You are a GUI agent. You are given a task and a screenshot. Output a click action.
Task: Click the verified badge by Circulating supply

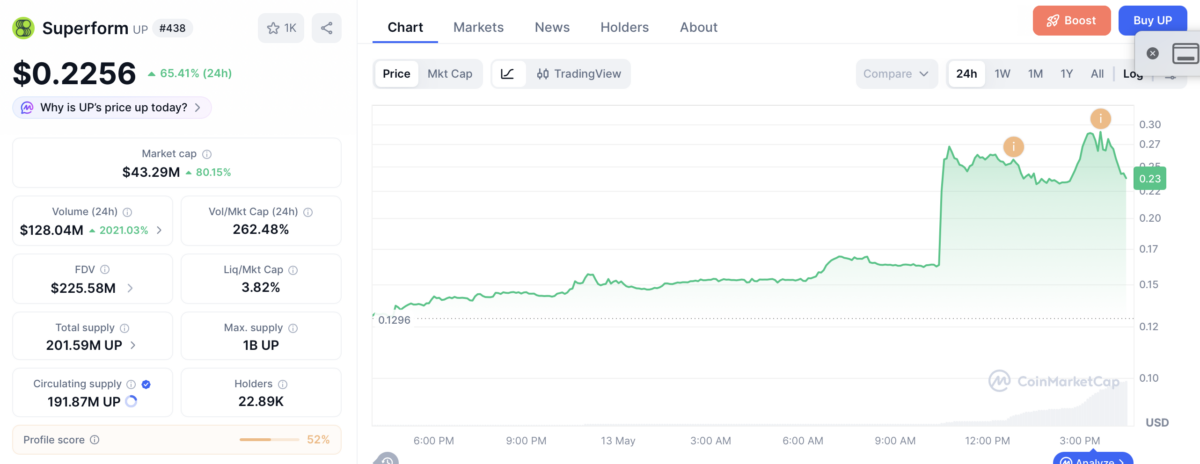(x=147, y=384)
